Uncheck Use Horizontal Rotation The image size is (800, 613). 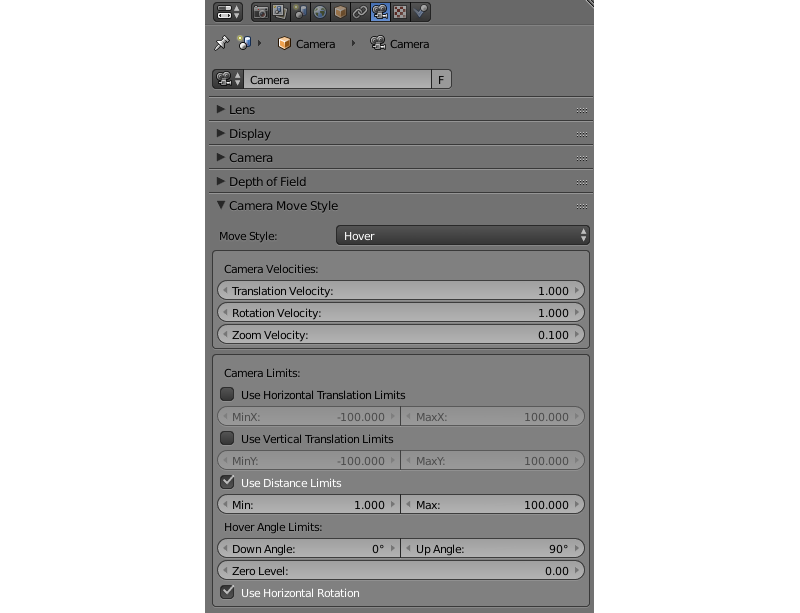coord(227,592)
